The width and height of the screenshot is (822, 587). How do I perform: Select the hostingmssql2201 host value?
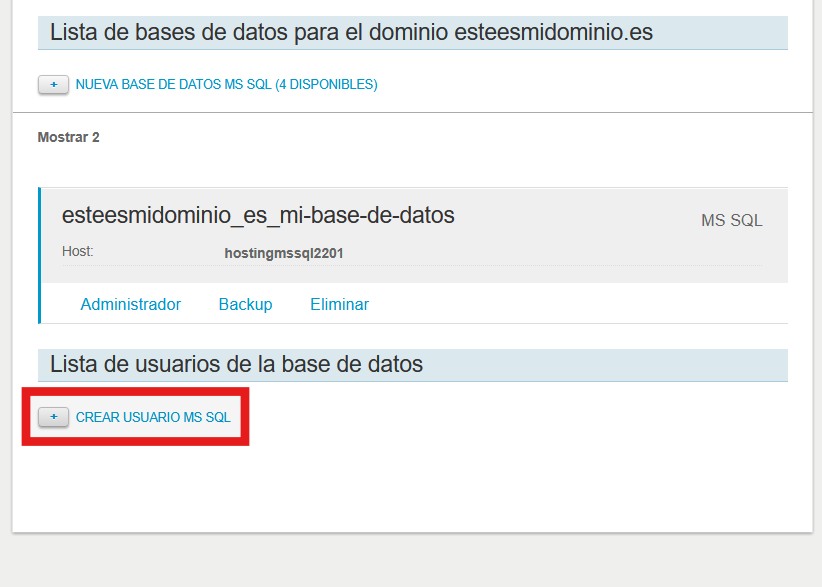284,253
